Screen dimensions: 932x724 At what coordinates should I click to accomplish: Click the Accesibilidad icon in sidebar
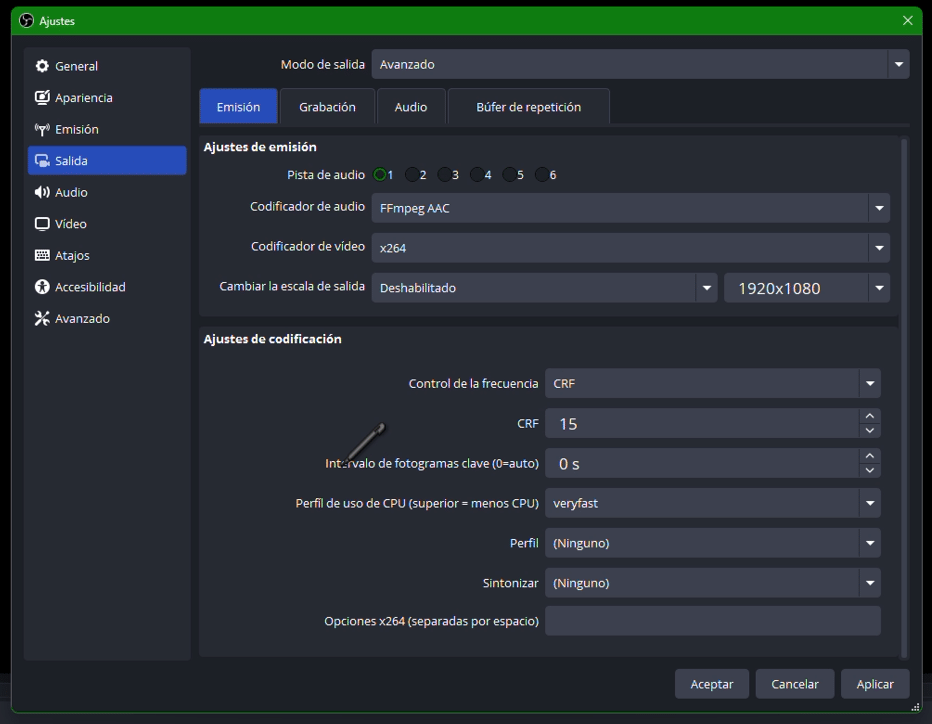click(42, 287)
